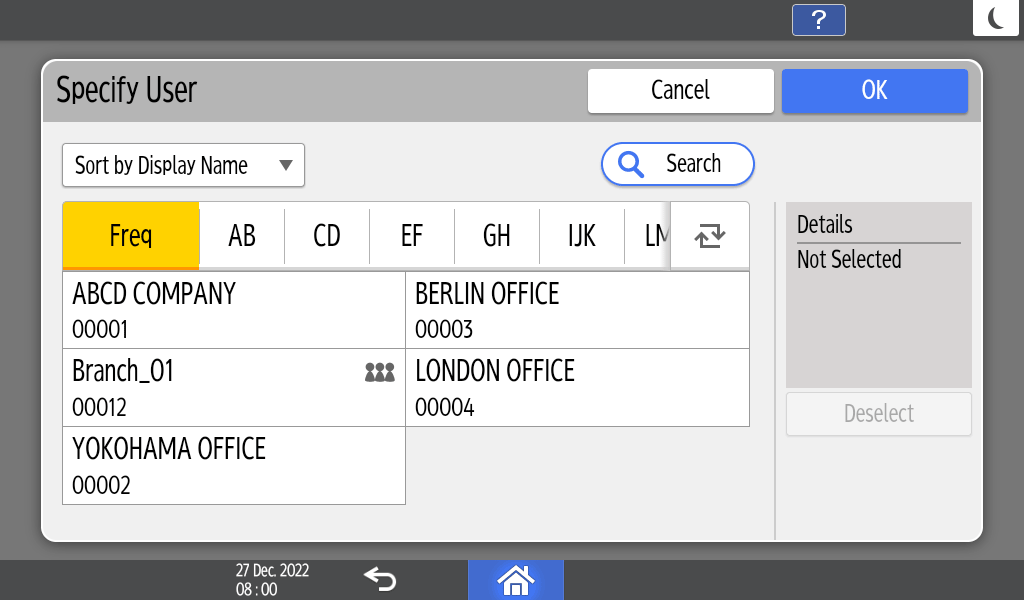Confirm with the OK button
This screenshot has width=1024, height=600.
(x=874, y=90)
